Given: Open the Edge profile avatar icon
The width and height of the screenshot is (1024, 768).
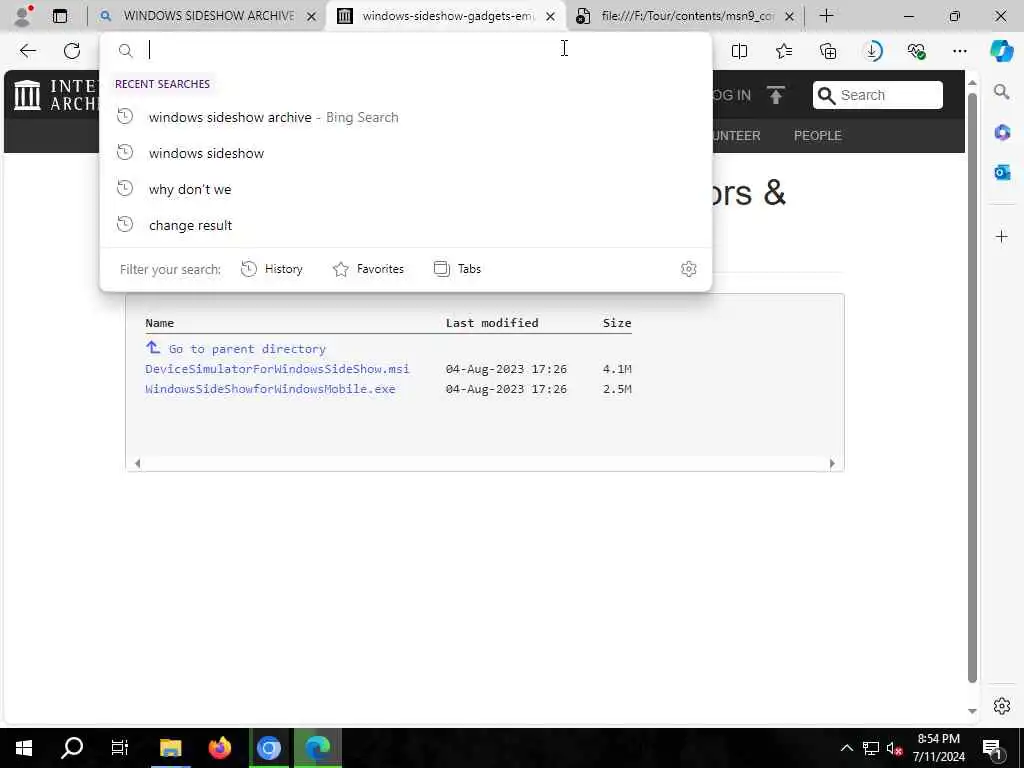Looking at the screenshot, I should (24, 16).
